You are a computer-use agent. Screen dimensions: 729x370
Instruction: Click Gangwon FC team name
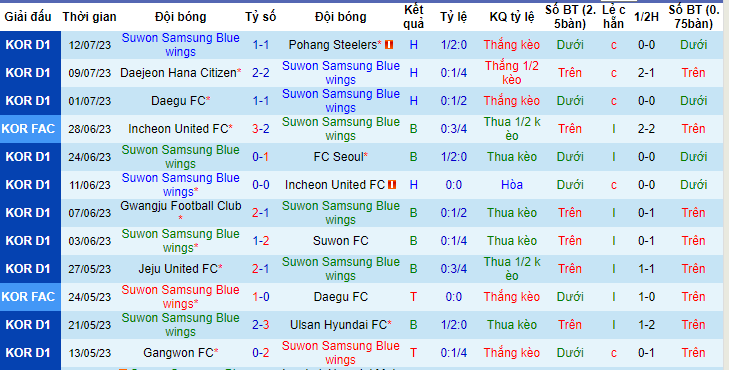pos(178,353)
